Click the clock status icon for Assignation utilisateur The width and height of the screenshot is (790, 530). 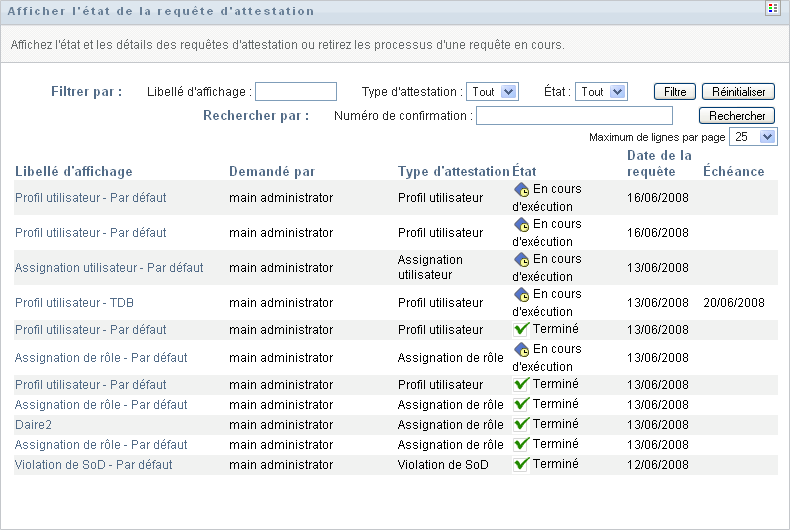pos(521,260)
